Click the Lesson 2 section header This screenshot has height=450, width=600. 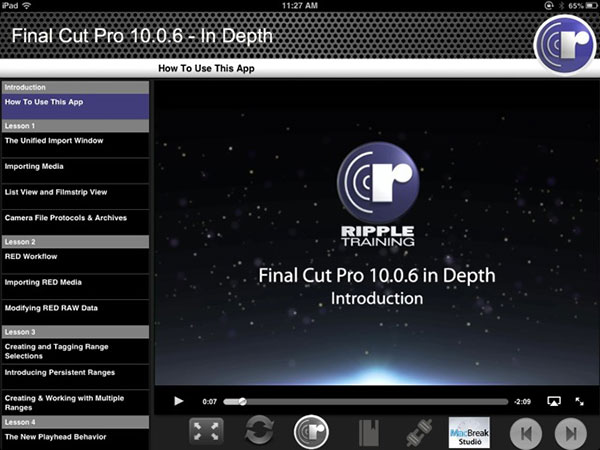(x=75, y=242)
